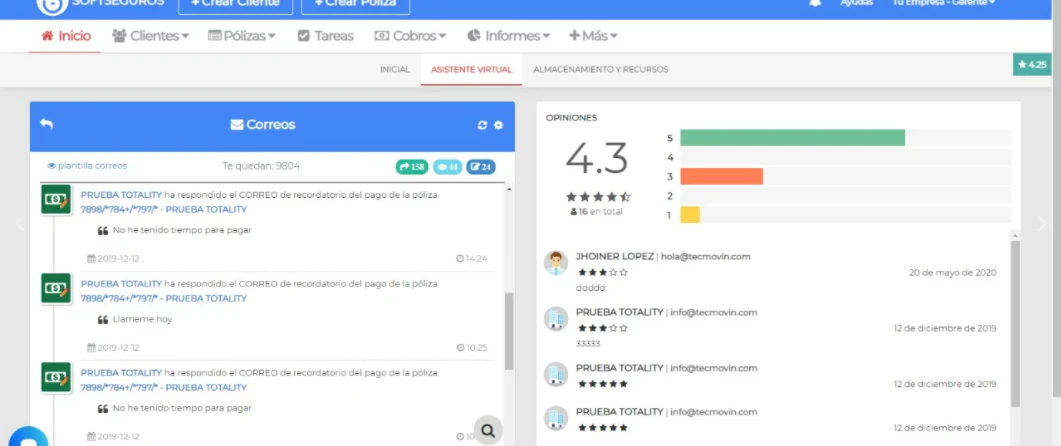This screenshot has width=1061, height=446.
Task: Open the Clientes dropdown menu
Action: (x=150, y=36)
